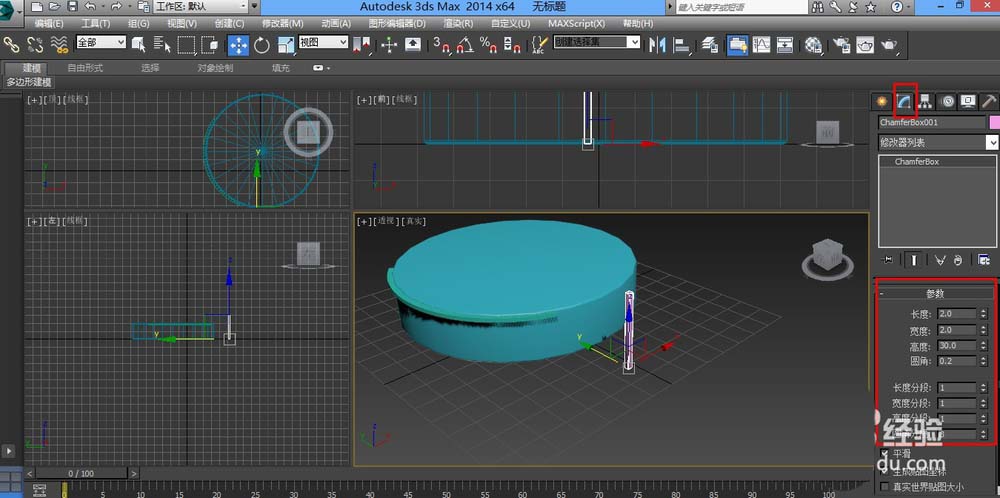Open the named selection set dropdown
This screenshot has width=1000, height=498.
tap(597, 43)
